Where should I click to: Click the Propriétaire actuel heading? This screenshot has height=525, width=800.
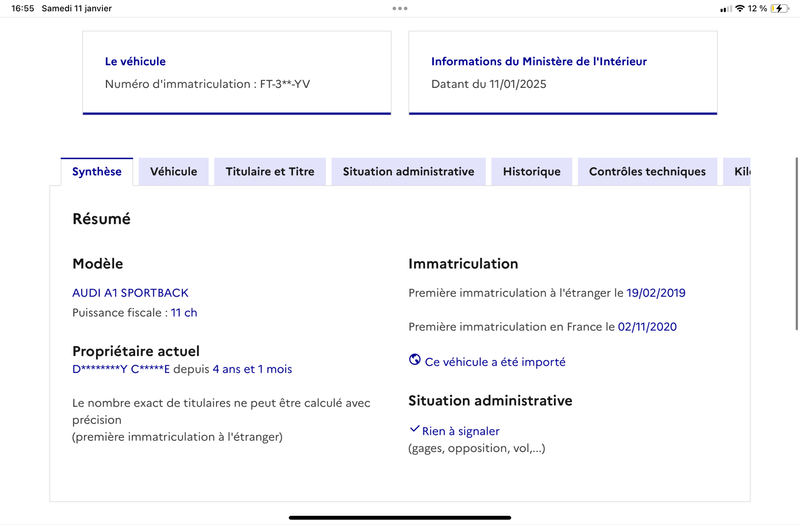[x=136, y=351]
